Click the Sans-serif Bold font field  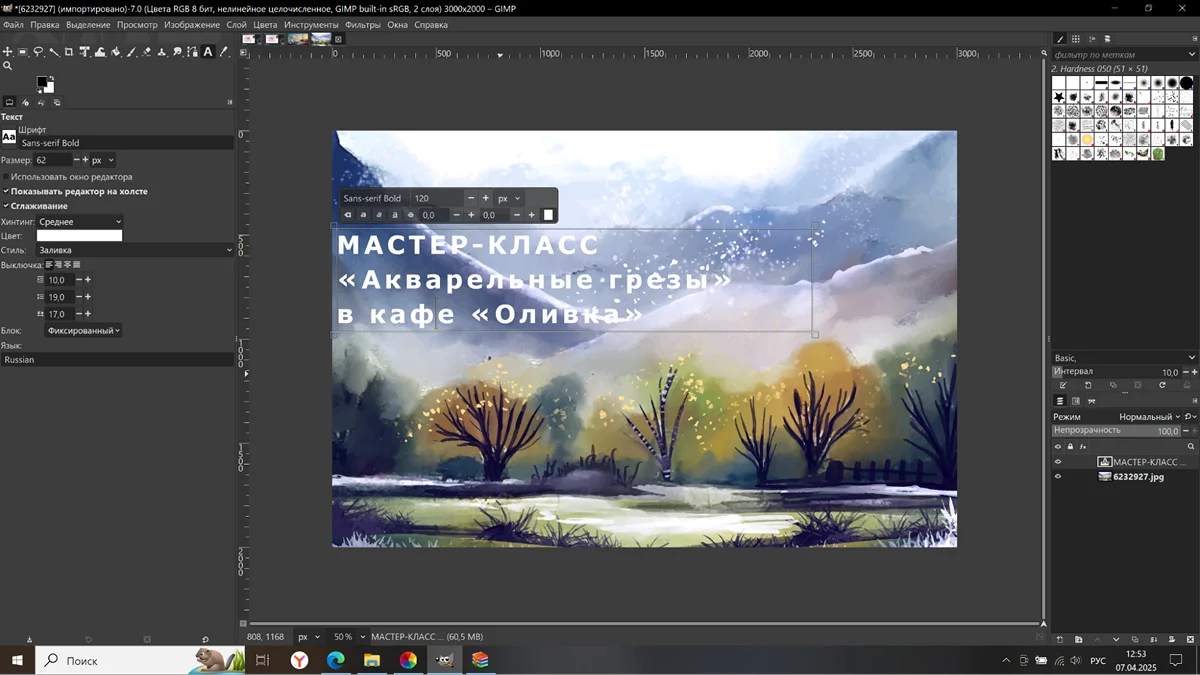coord(125,143)
